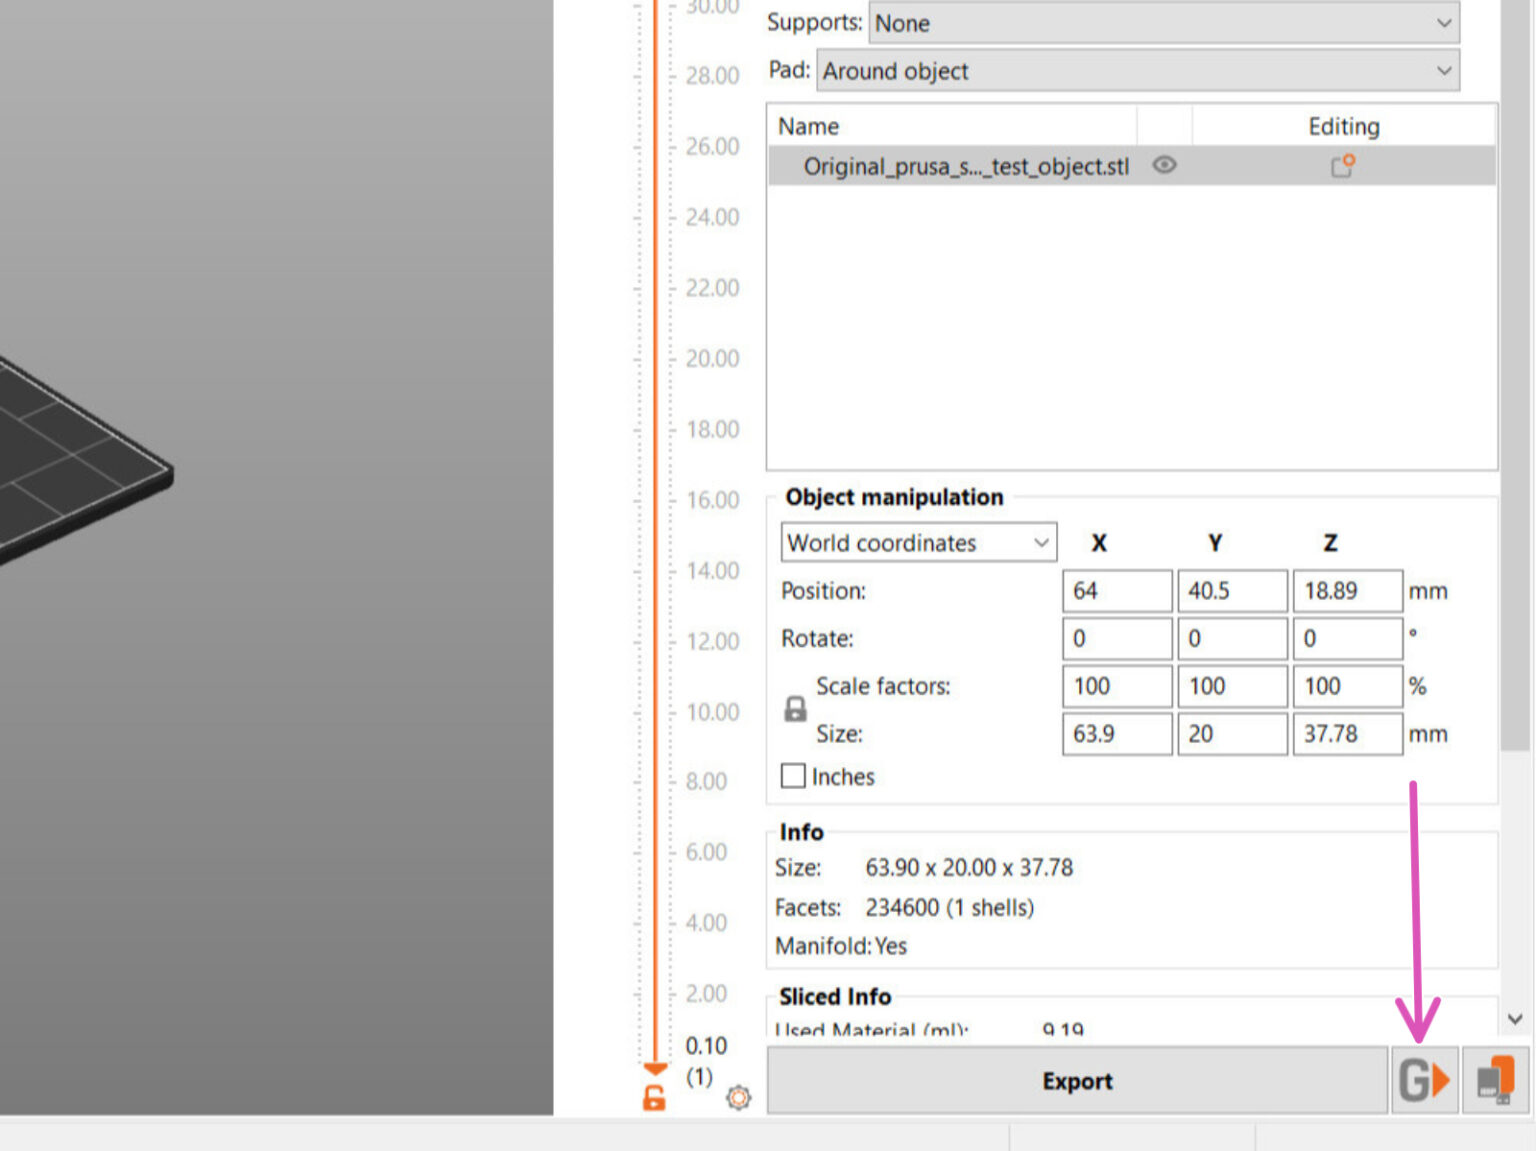The height and width of the screenshot is (1151, 1536).
Task: Expand the World coordinates combo box
Action: click(918, 543)
